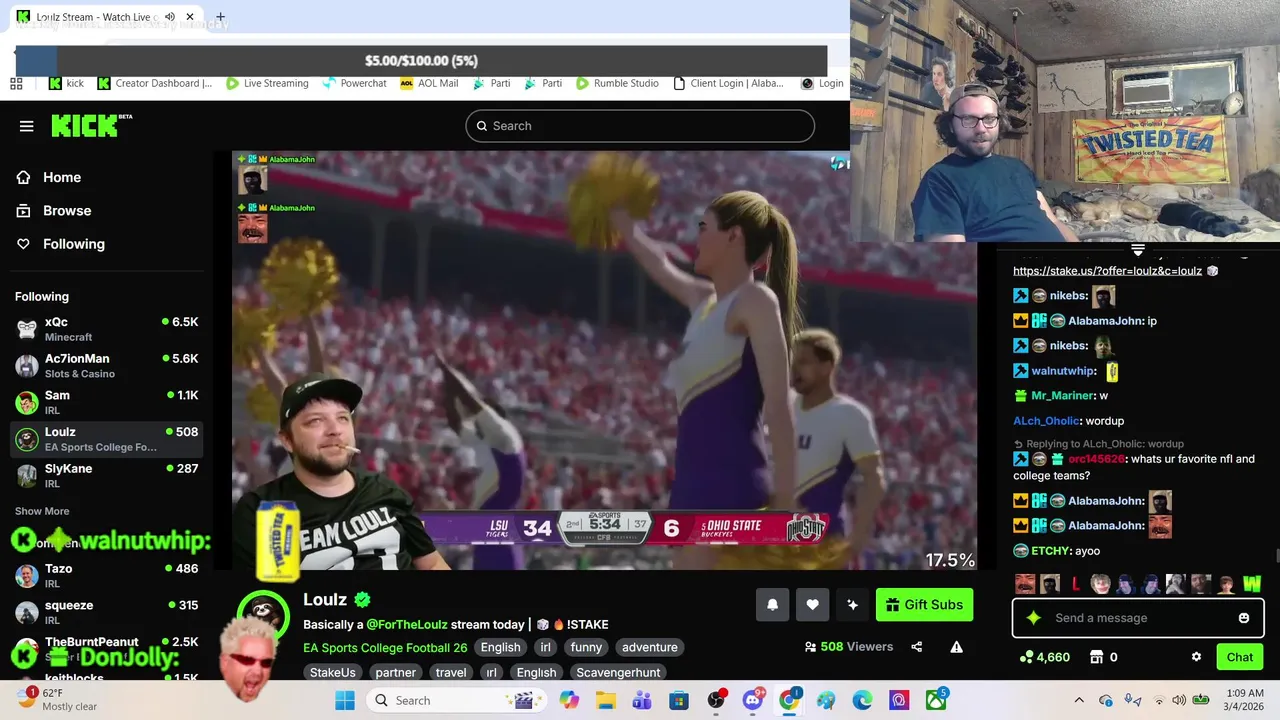Open Ac7ionMan channel in sidebar
Image resolution: width=1280 pixels, height=720 pixels.
pos(107,366)
